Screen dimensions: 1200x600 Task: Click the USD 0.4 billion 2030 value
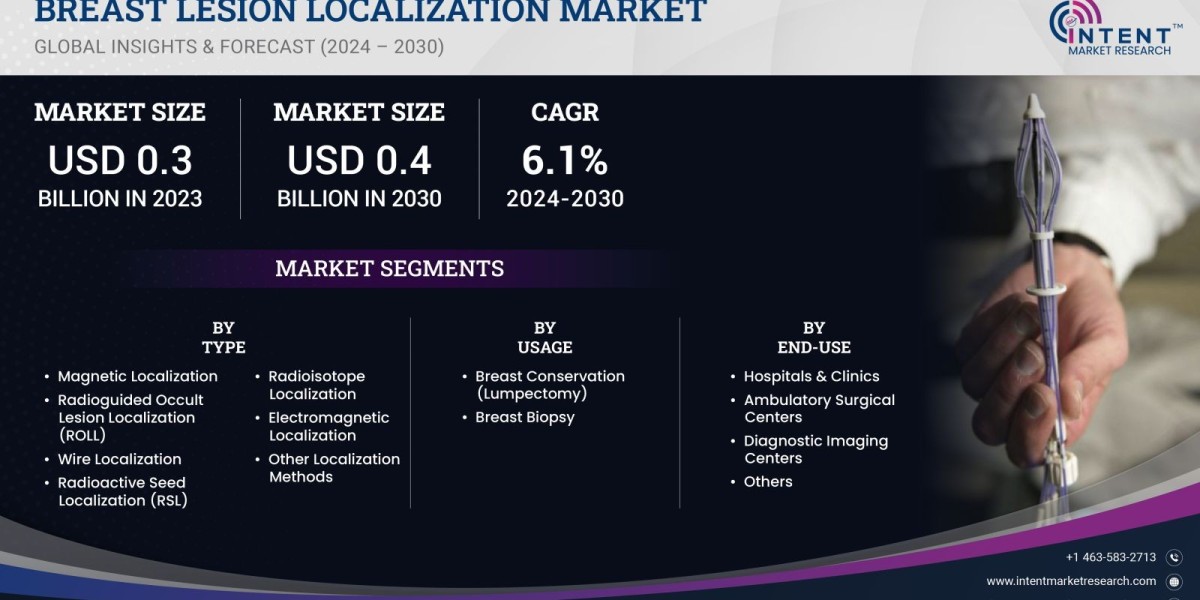[x=359, y=160]
